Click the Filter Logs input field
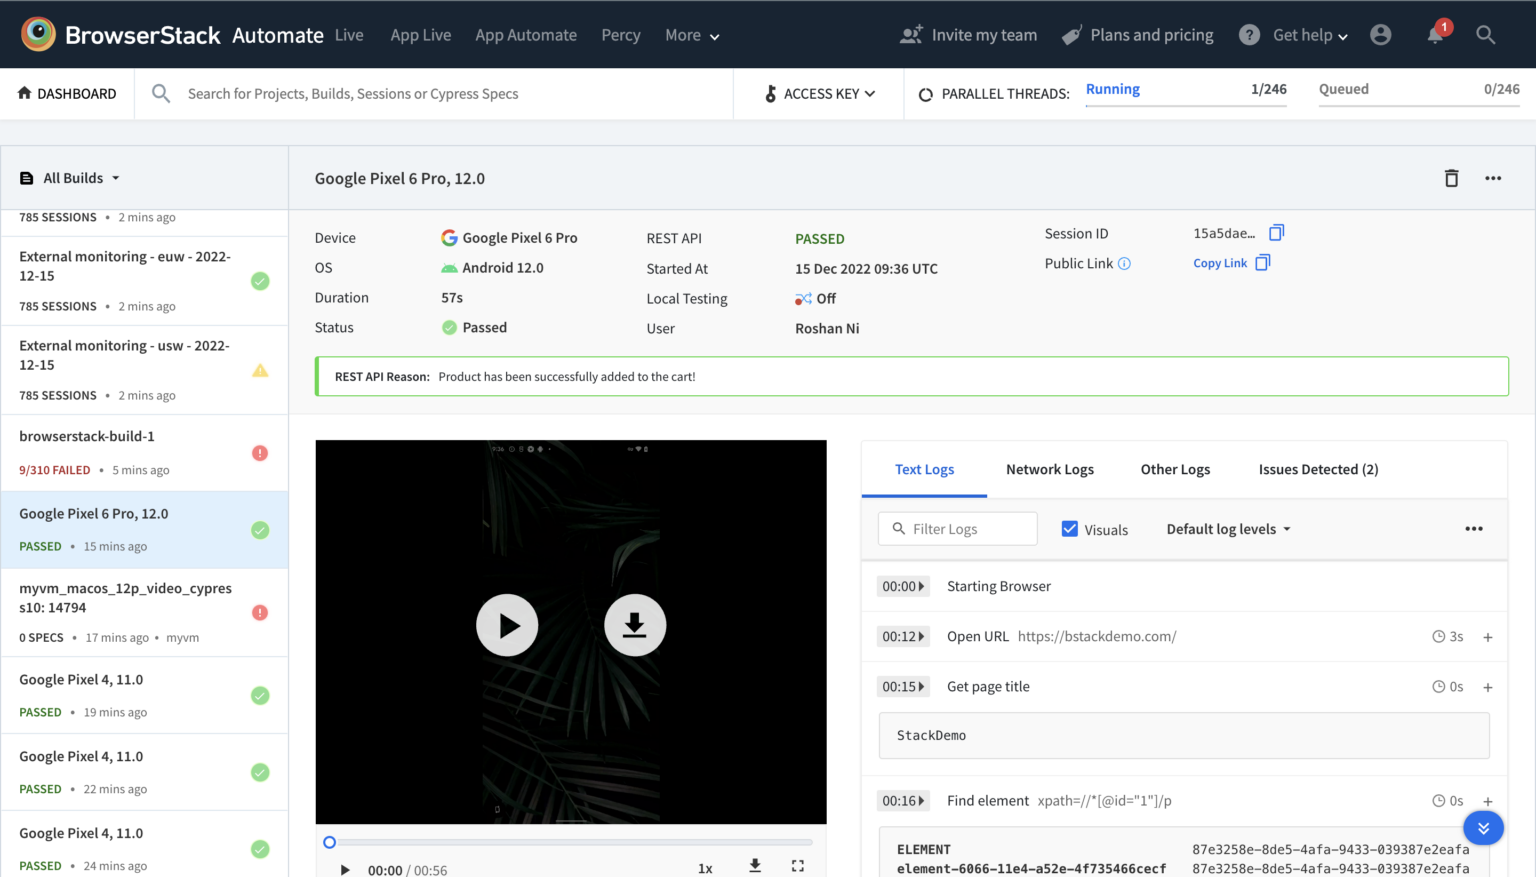This screenshot has width=1536, height=877. click(957, 528)
